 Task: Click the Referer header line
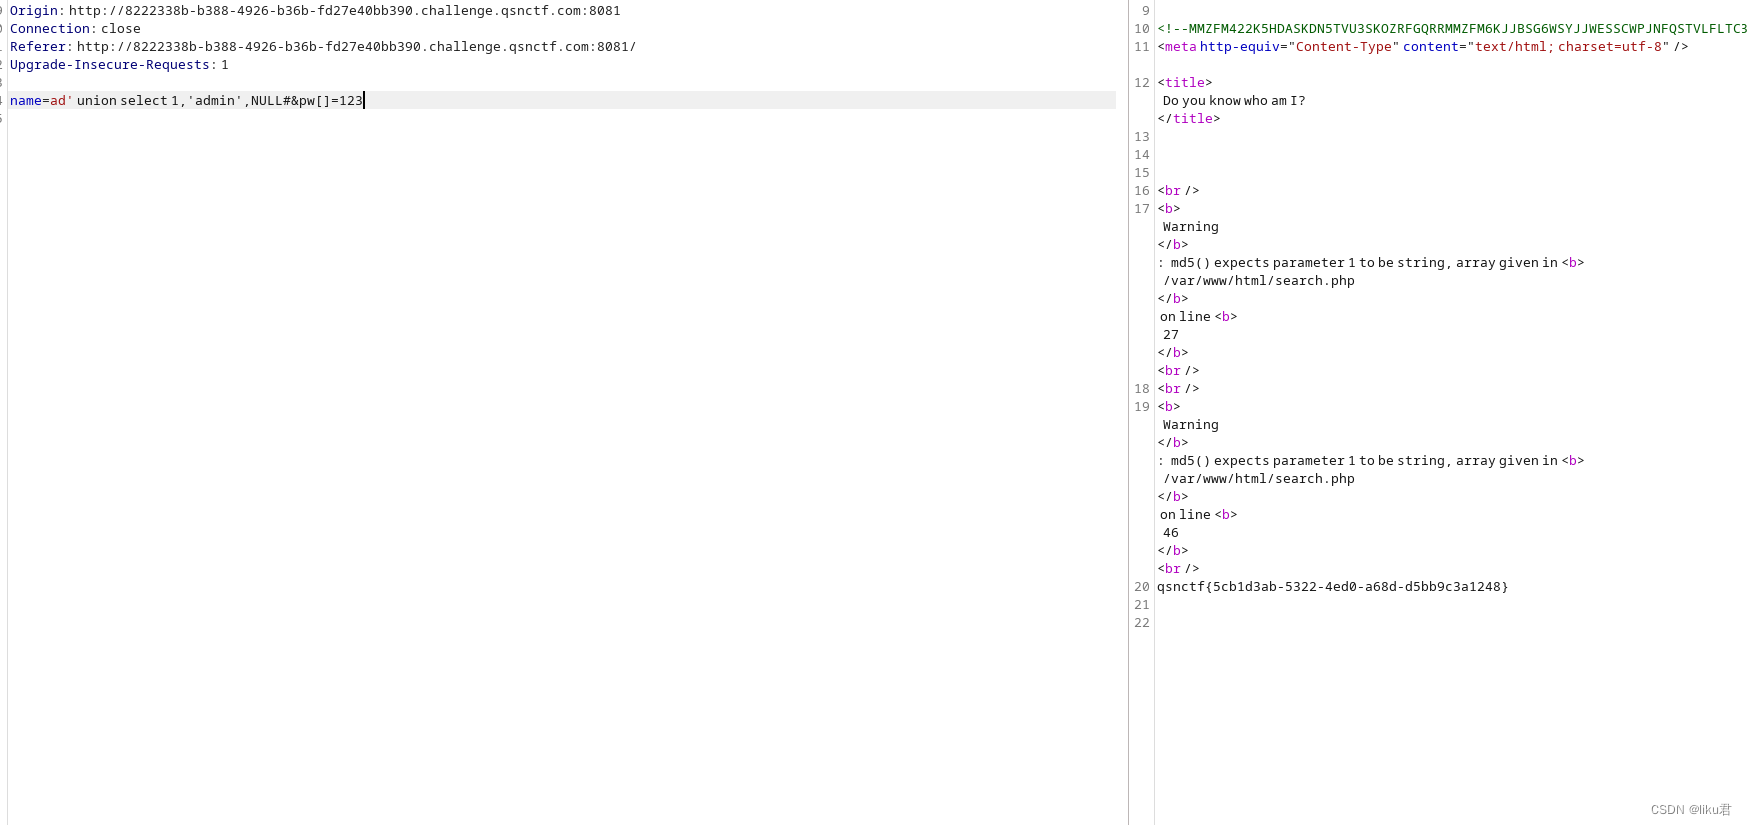(x=323, y=47)
